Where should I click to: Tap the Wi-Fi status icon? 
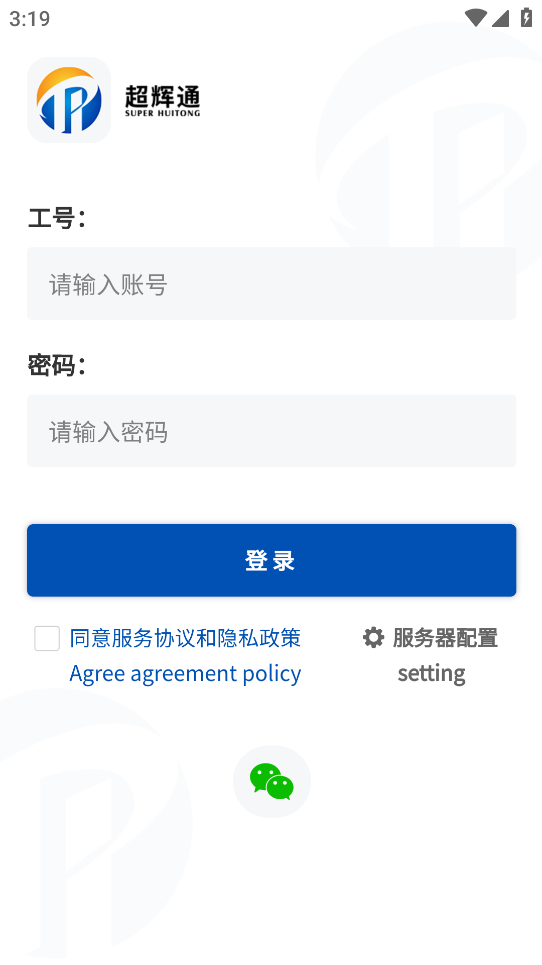click(475, 18)
